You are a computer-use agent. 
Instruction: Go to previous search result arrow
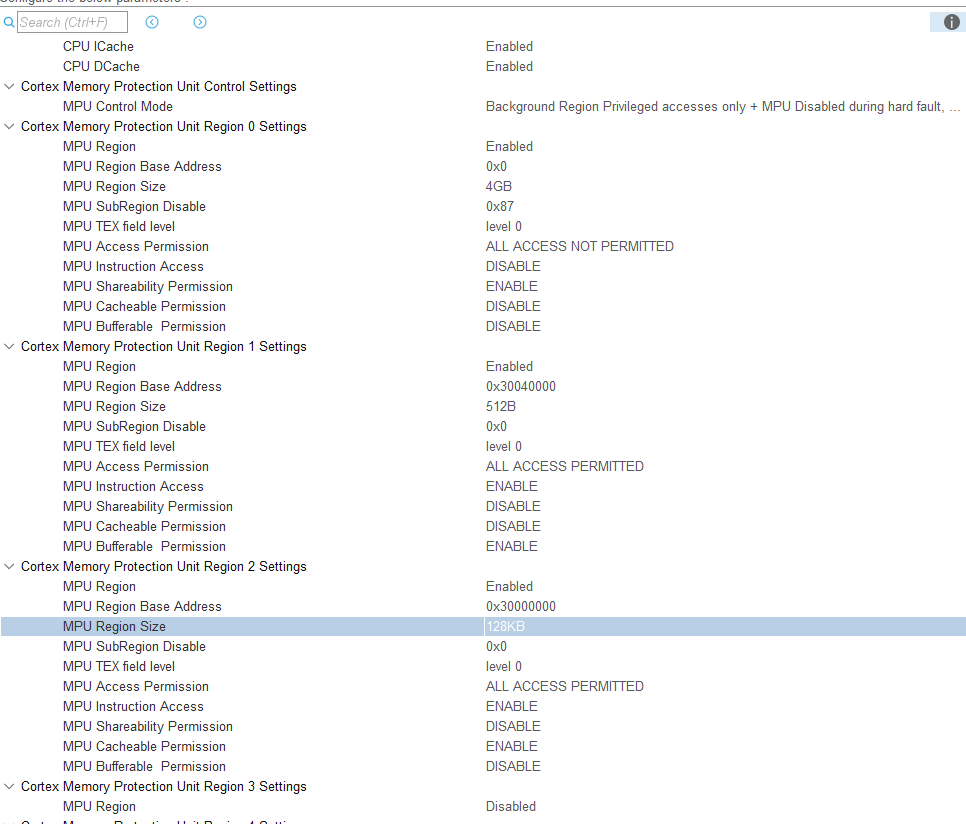[x=152, y=22]
